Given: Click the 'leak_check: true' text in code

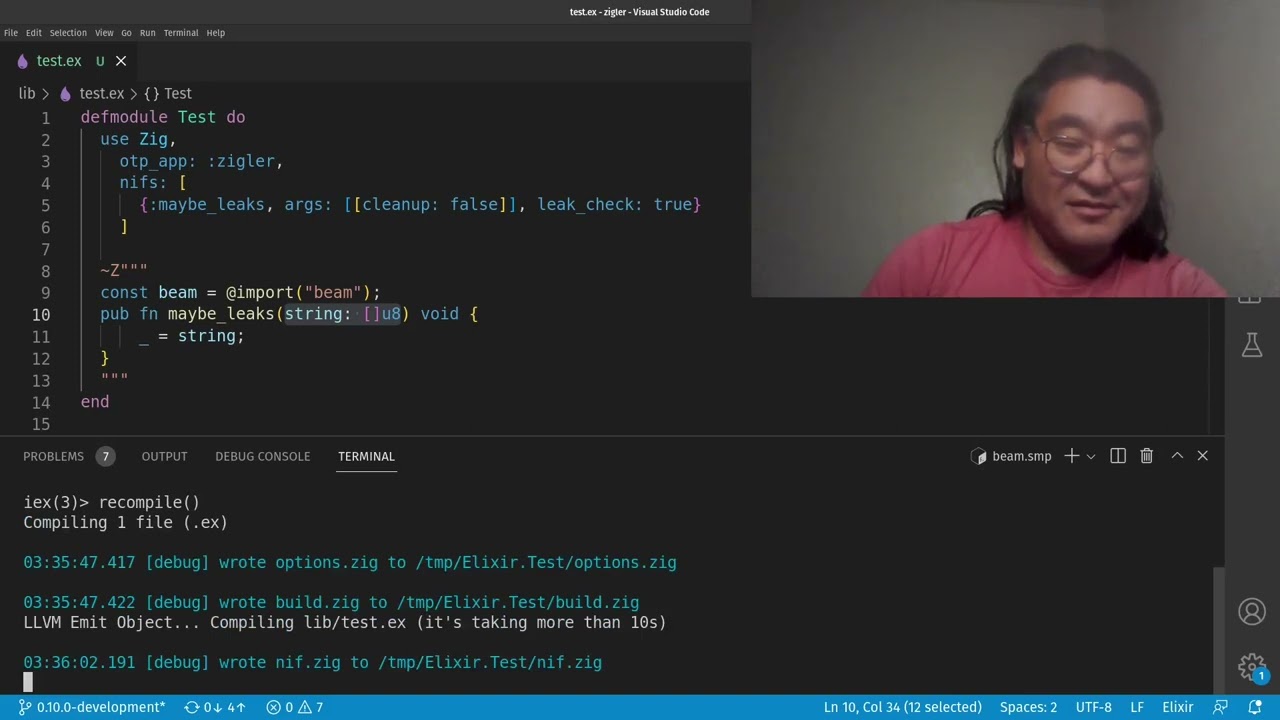Looking at the screenshot, I should pos(615,204).
